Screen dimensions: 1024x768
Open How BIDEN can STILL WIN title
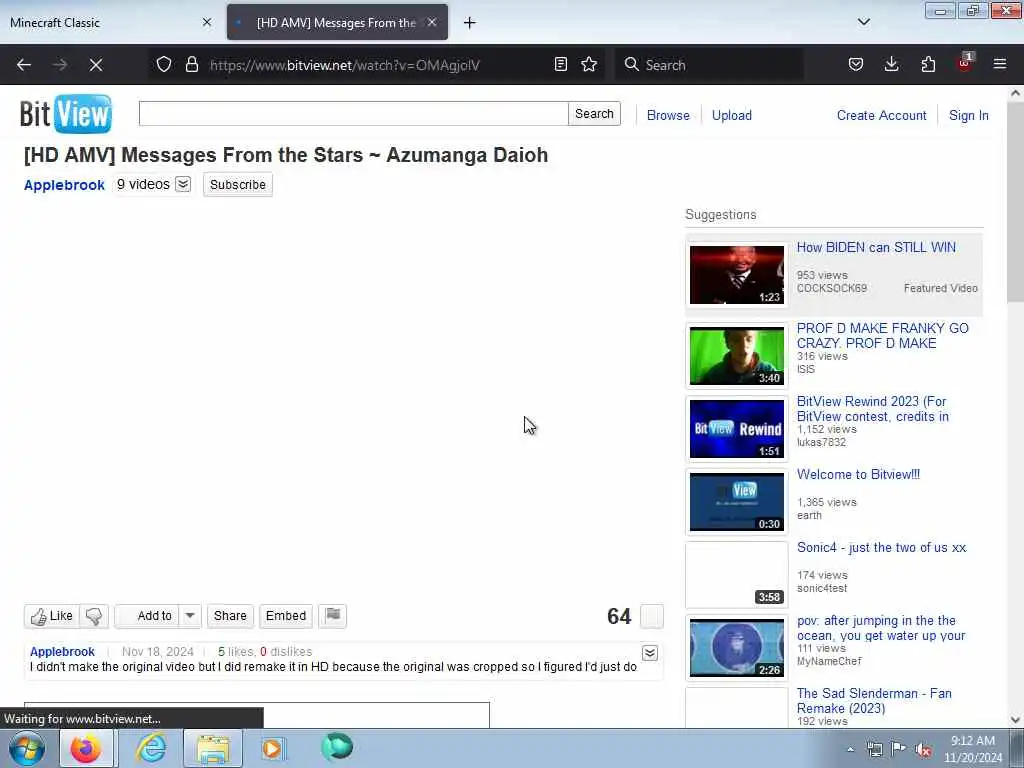(876, 248)
